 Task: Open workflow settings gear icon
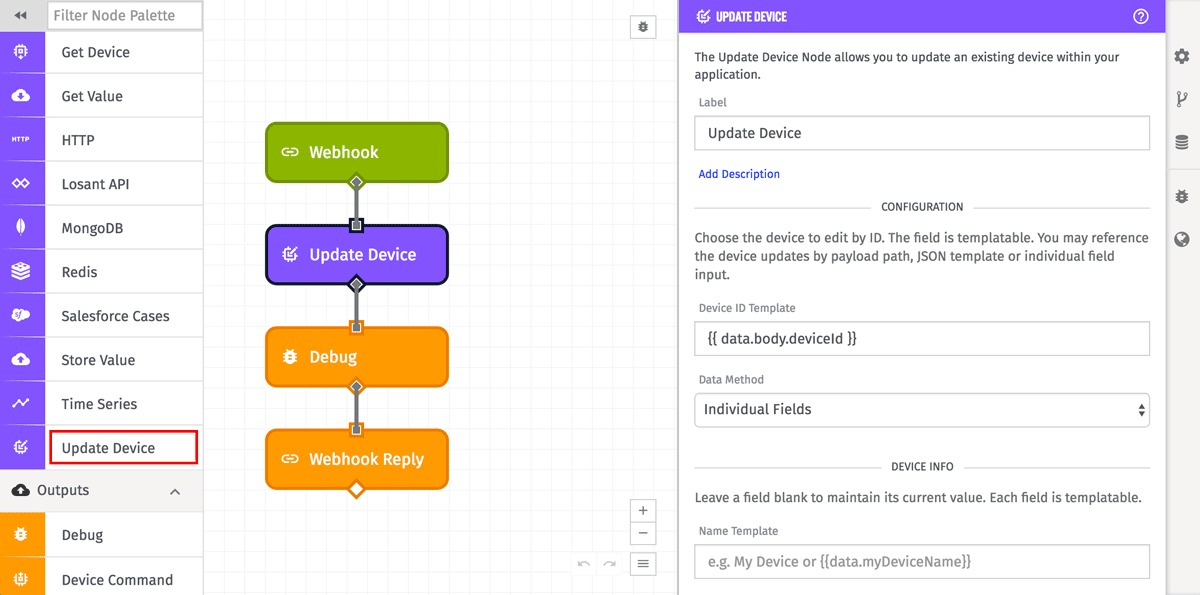coord(1182,57)
